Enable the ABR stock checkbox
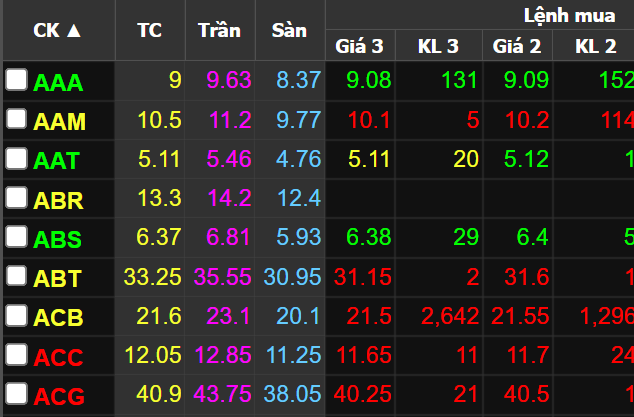 16,198
